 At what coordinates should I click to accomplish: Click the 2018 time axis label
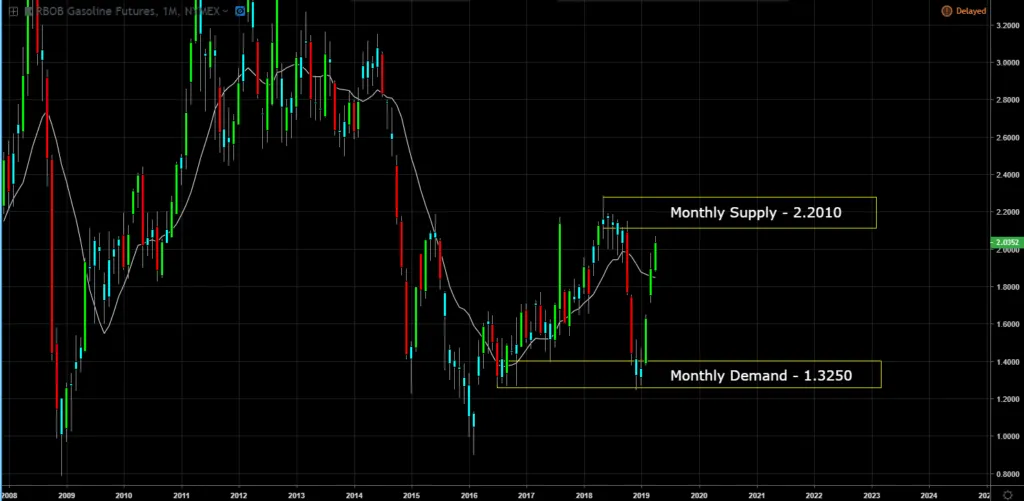(x=584, y=494)
